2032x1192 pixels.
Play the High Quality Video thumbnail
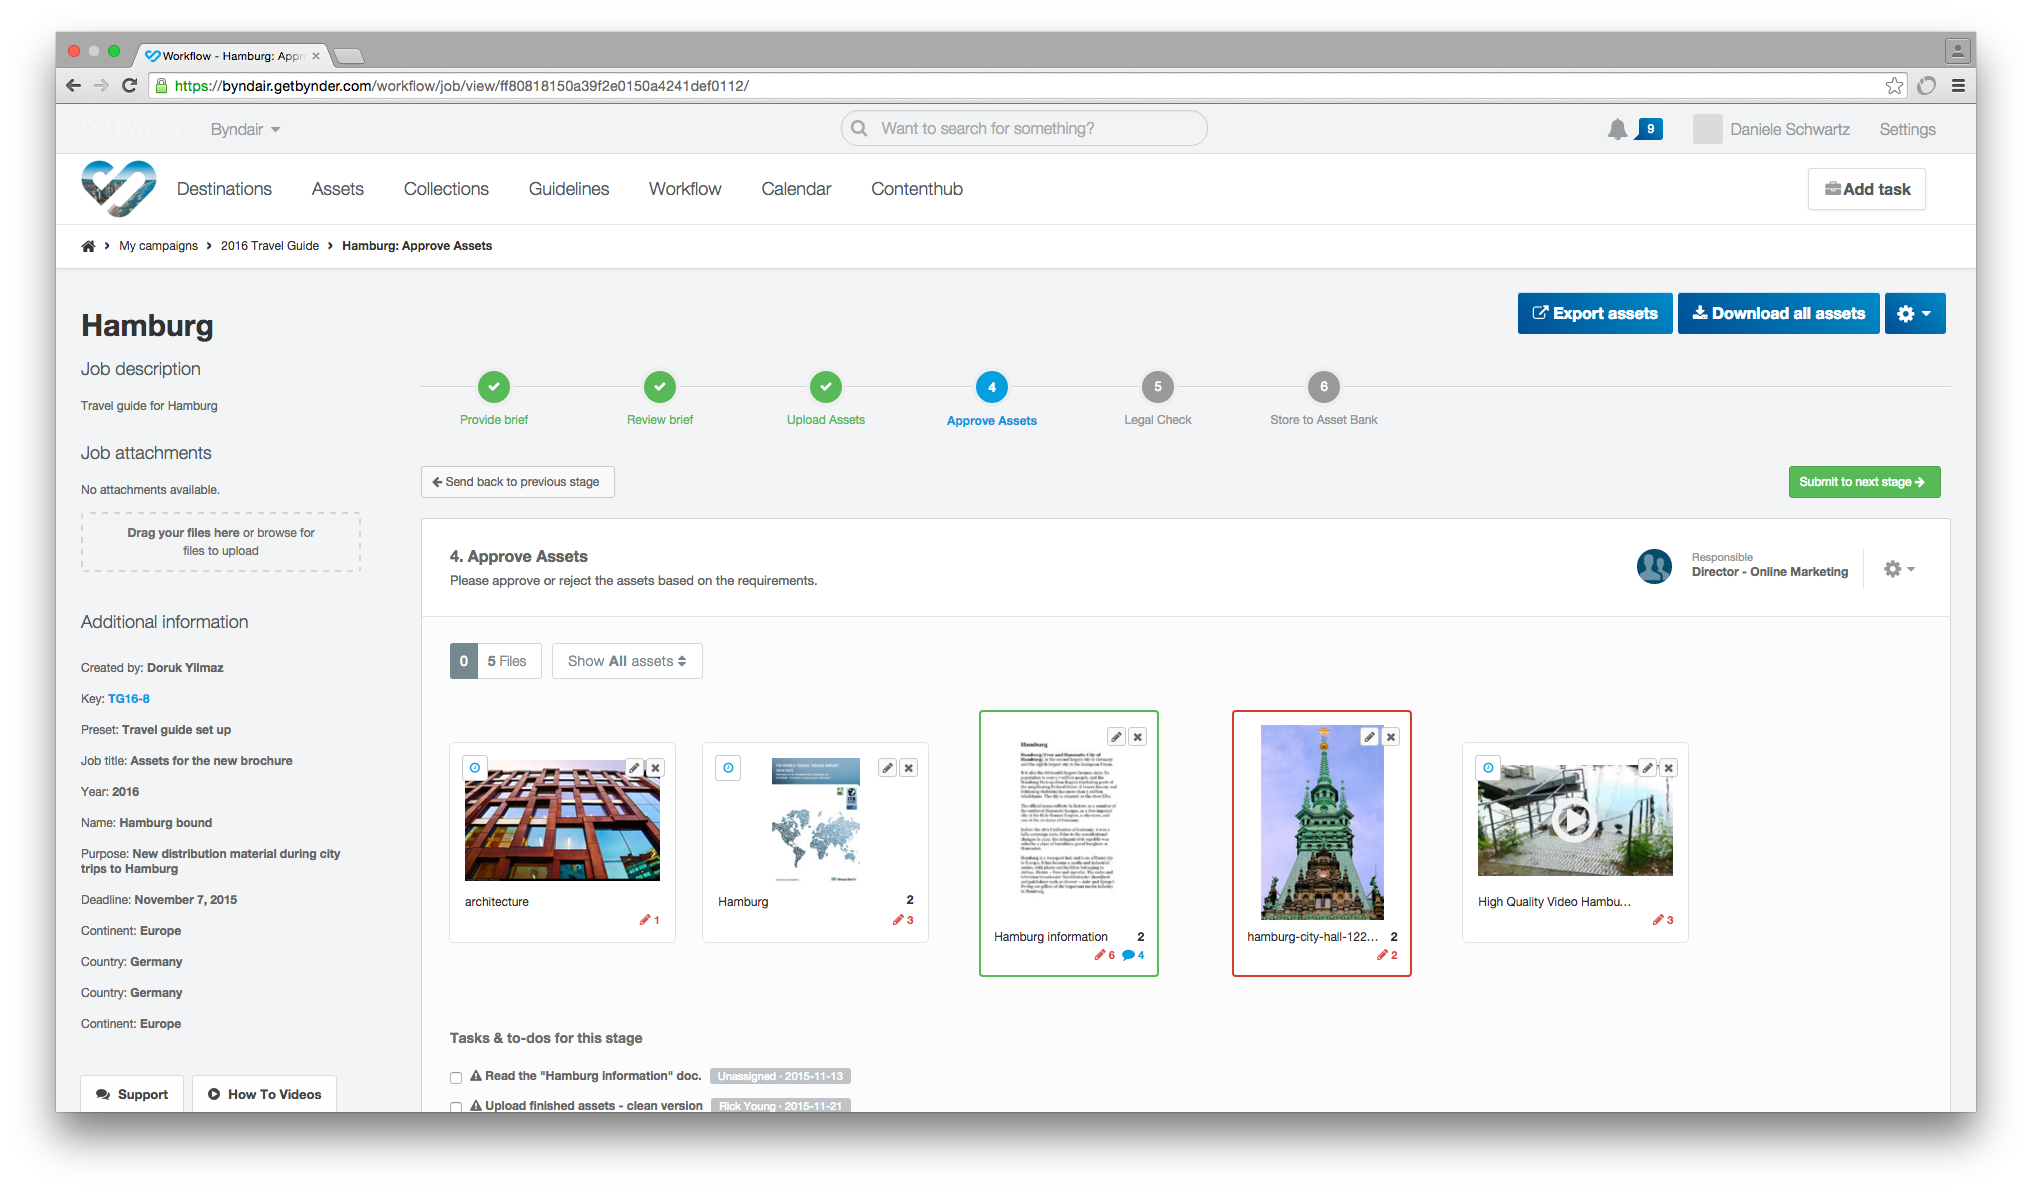(x=1574, y=821)
